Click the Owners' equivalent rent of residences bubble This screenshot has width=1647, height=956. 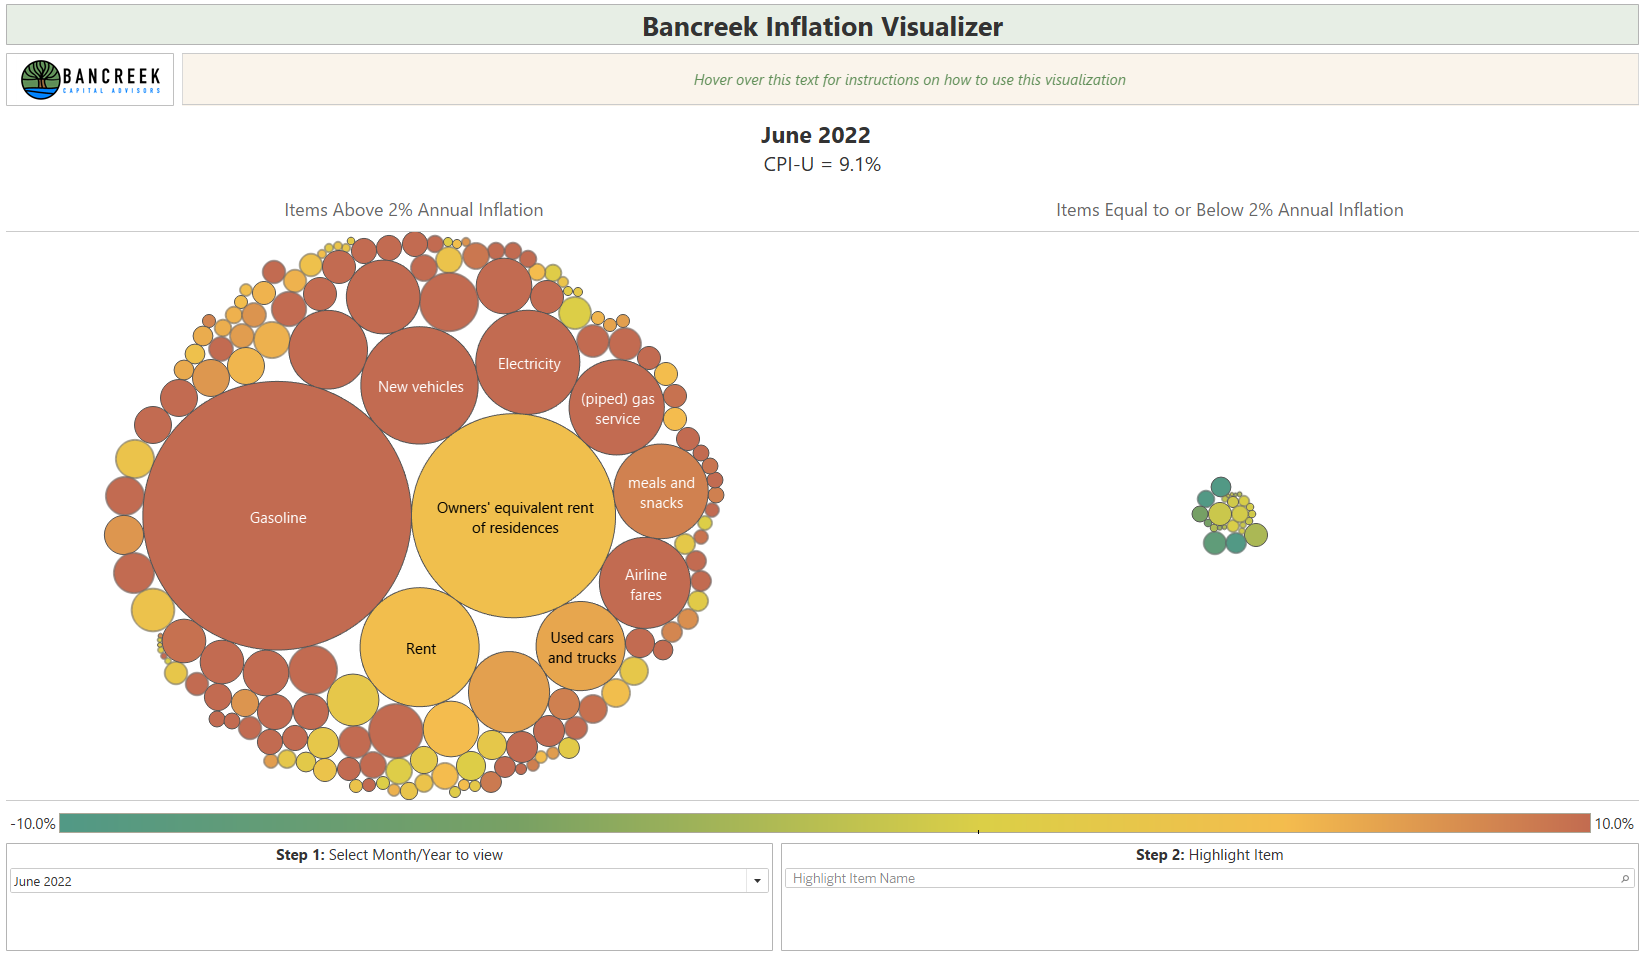(513, 517)
